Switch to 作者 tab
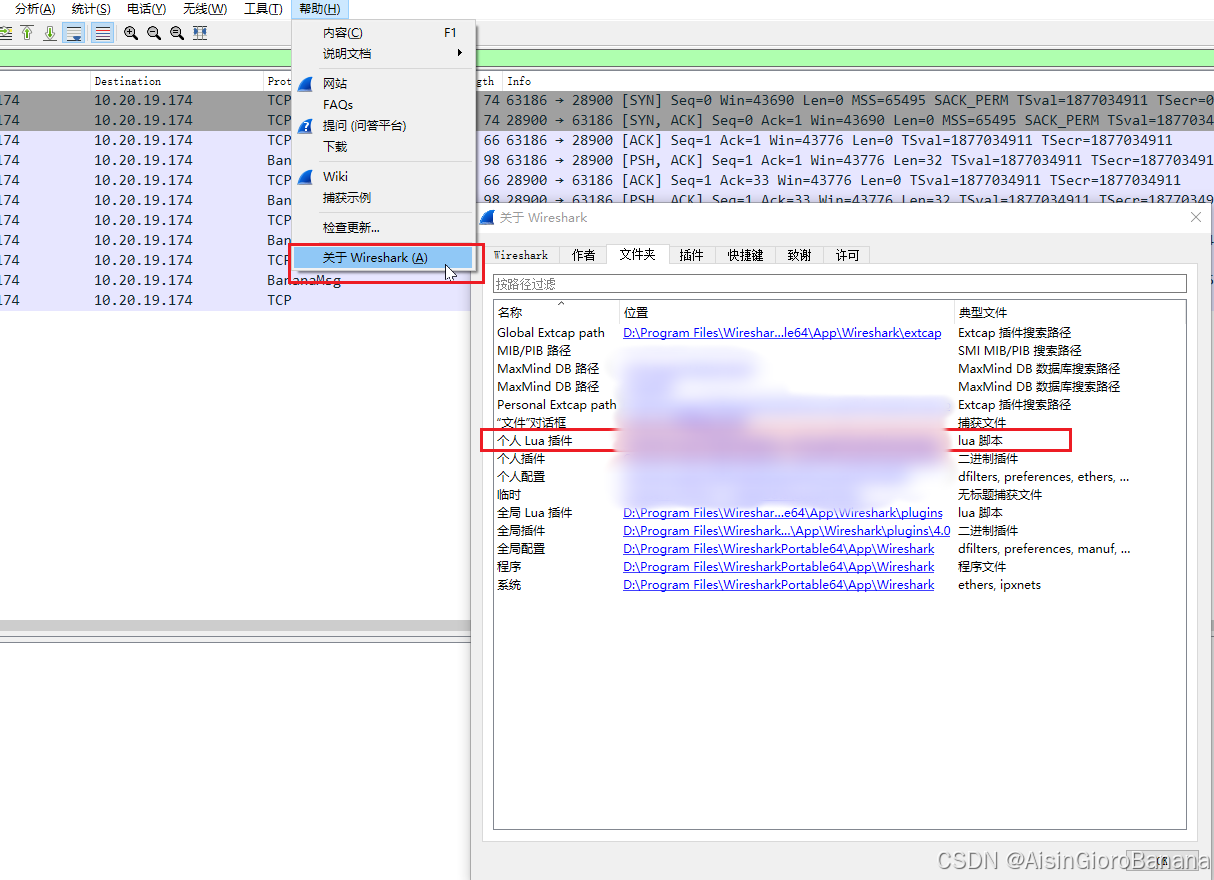Viewport: 1214px width, 880px height. [583, 255]
